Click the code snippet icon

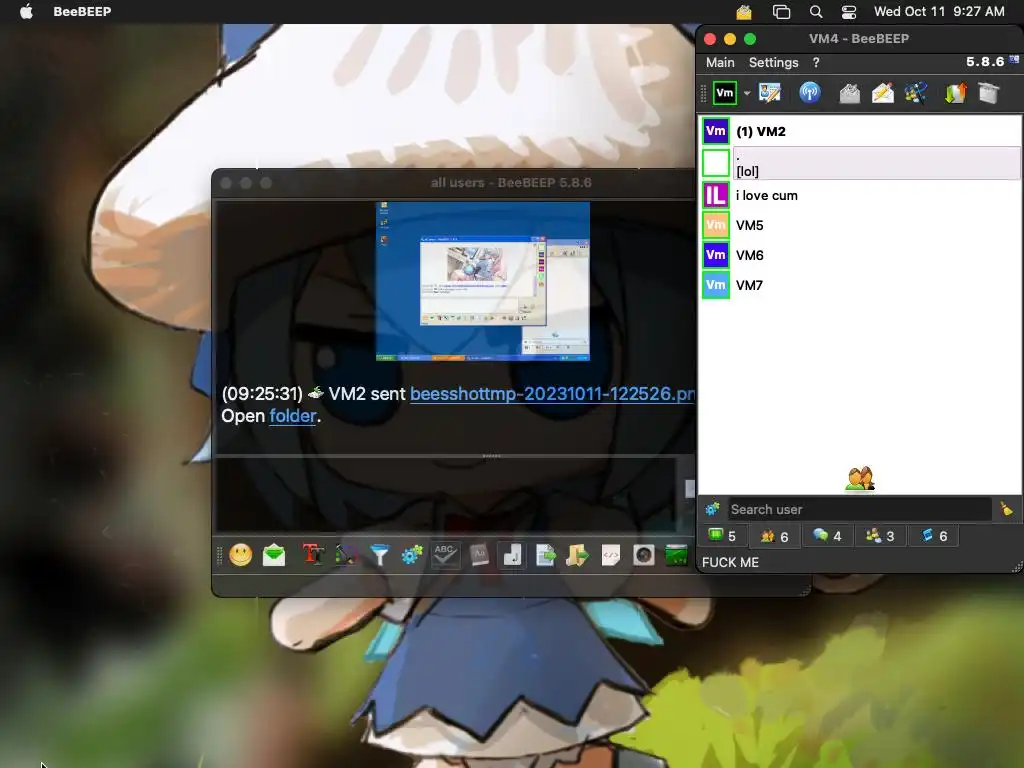611,555
